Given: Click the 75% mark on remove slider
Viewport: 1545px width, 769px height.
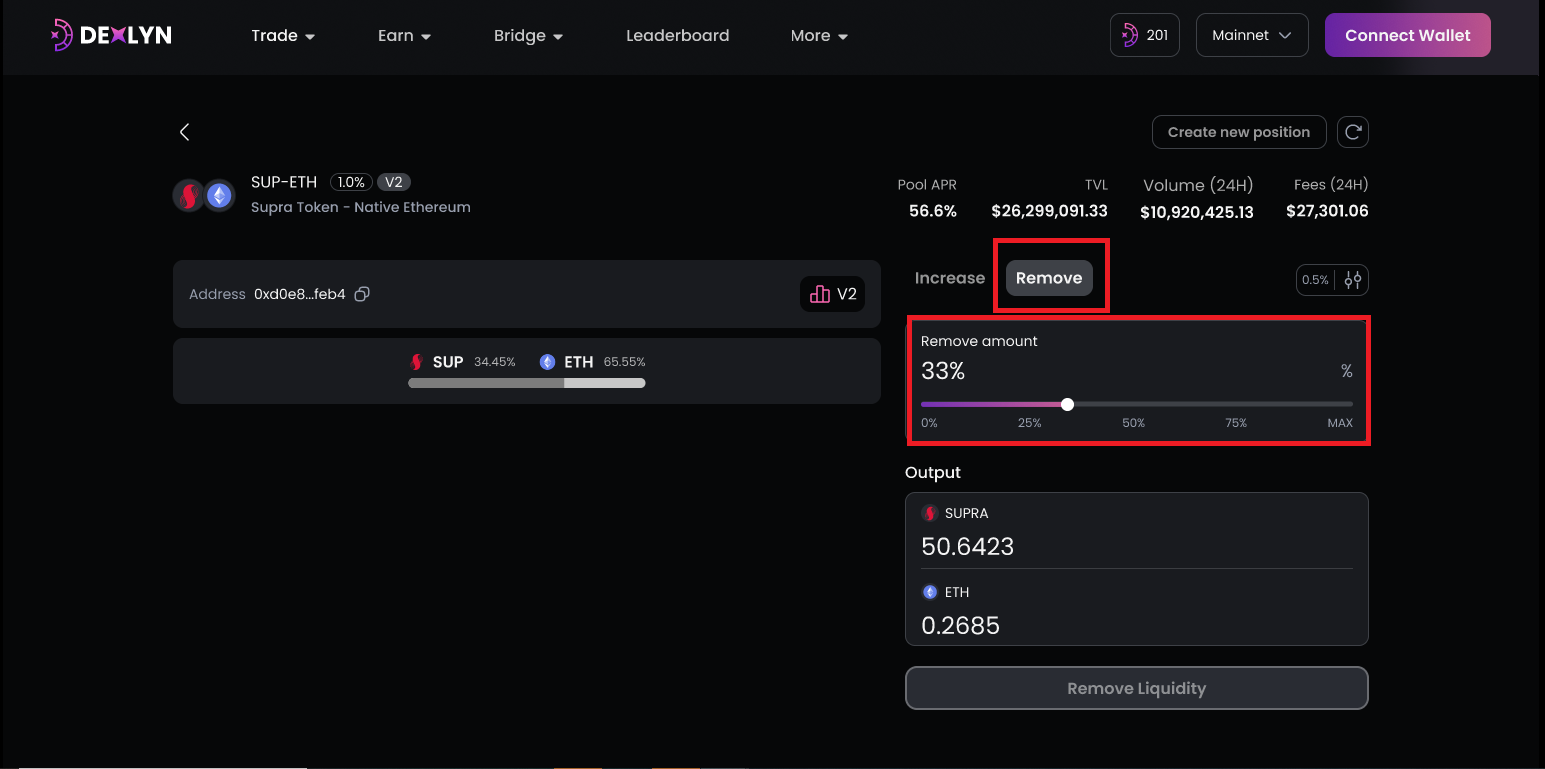Looking at the screenshot, I should click(x=1236, y=405).
